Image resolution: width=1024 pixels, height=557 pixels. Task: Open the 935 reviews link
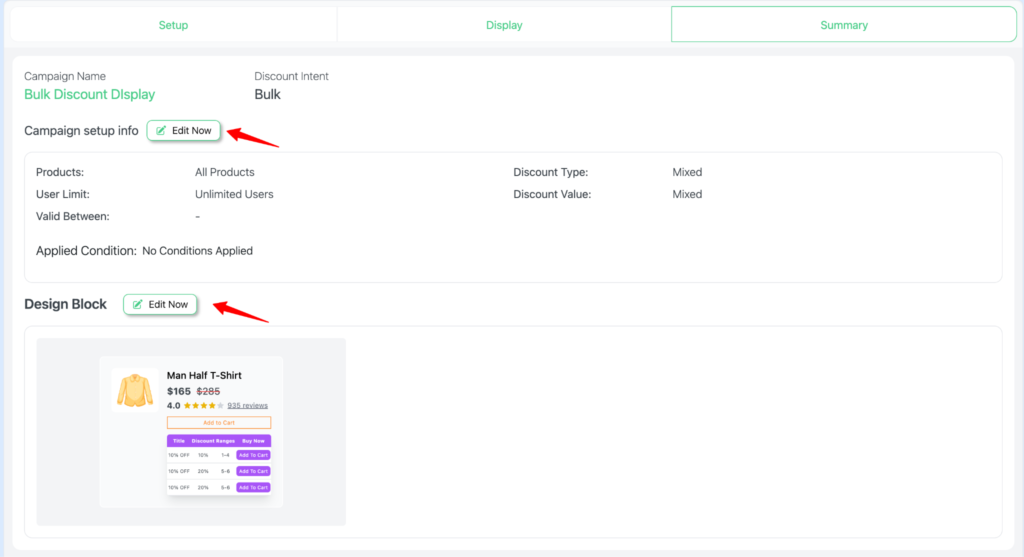[x=247, y=406]
